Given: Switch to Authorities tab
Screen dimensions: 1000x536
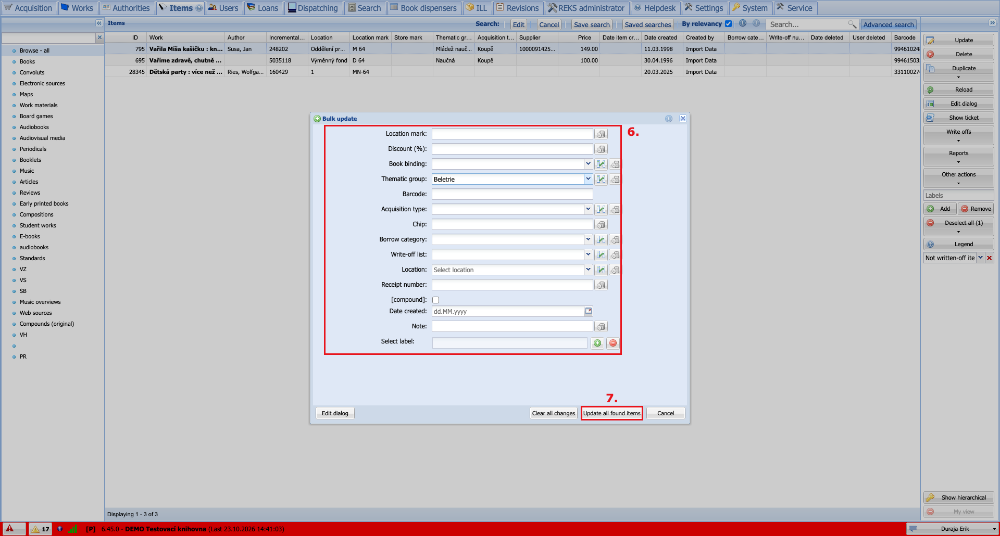Looking at the screenshot, I should pos(126,8).
